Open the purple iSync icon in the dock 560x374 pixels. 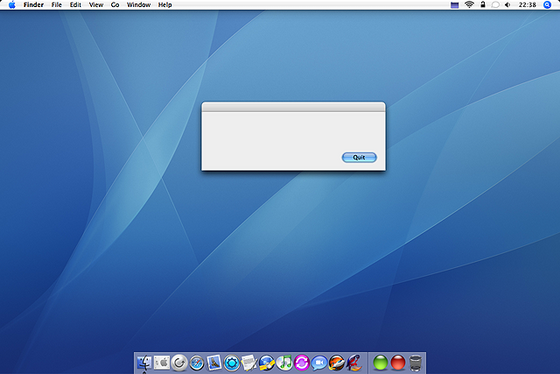302,363
